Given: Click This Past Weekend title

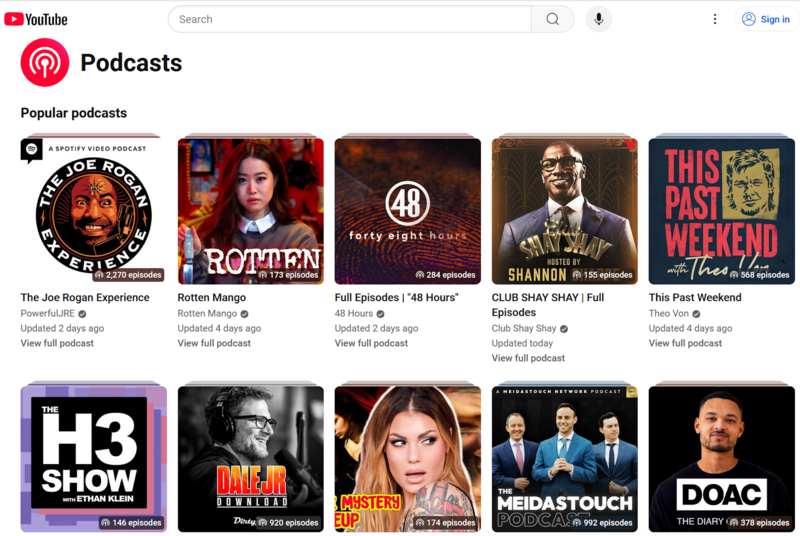Looking at the screenshot, I should coord(695,297).
